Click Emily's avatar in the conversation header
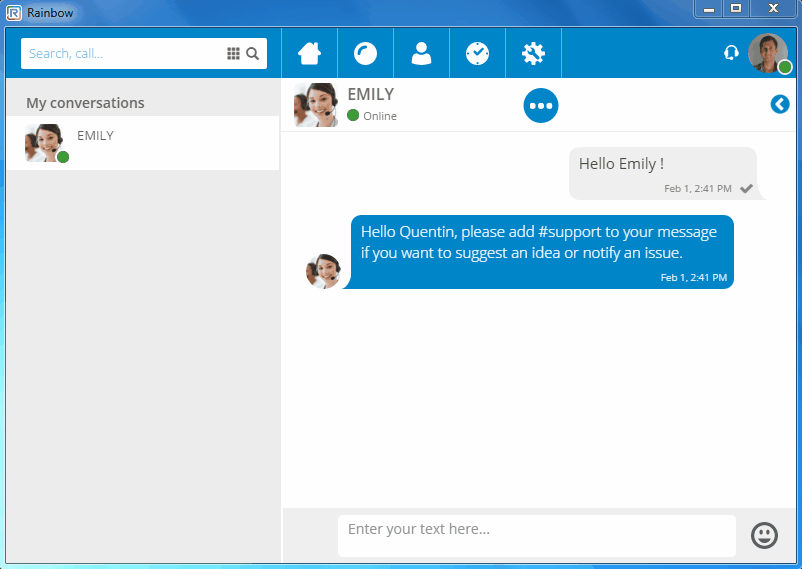The height and width of the screenshot is (569, 802). tap(316, 105)
